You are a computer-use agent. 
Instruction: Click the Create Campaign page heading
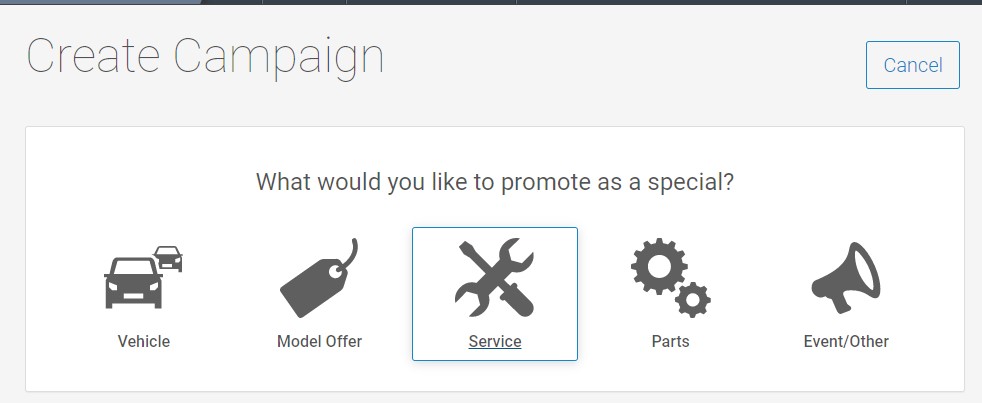click(205, 58)
